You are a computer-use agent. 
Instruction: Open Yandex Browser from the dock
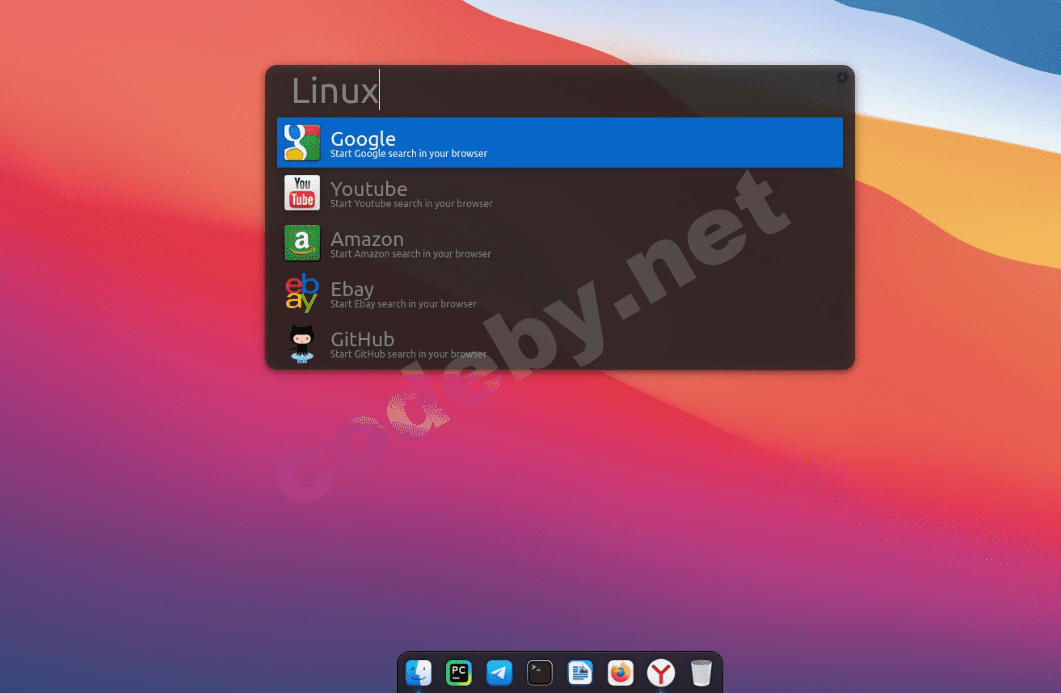point(660,672)
